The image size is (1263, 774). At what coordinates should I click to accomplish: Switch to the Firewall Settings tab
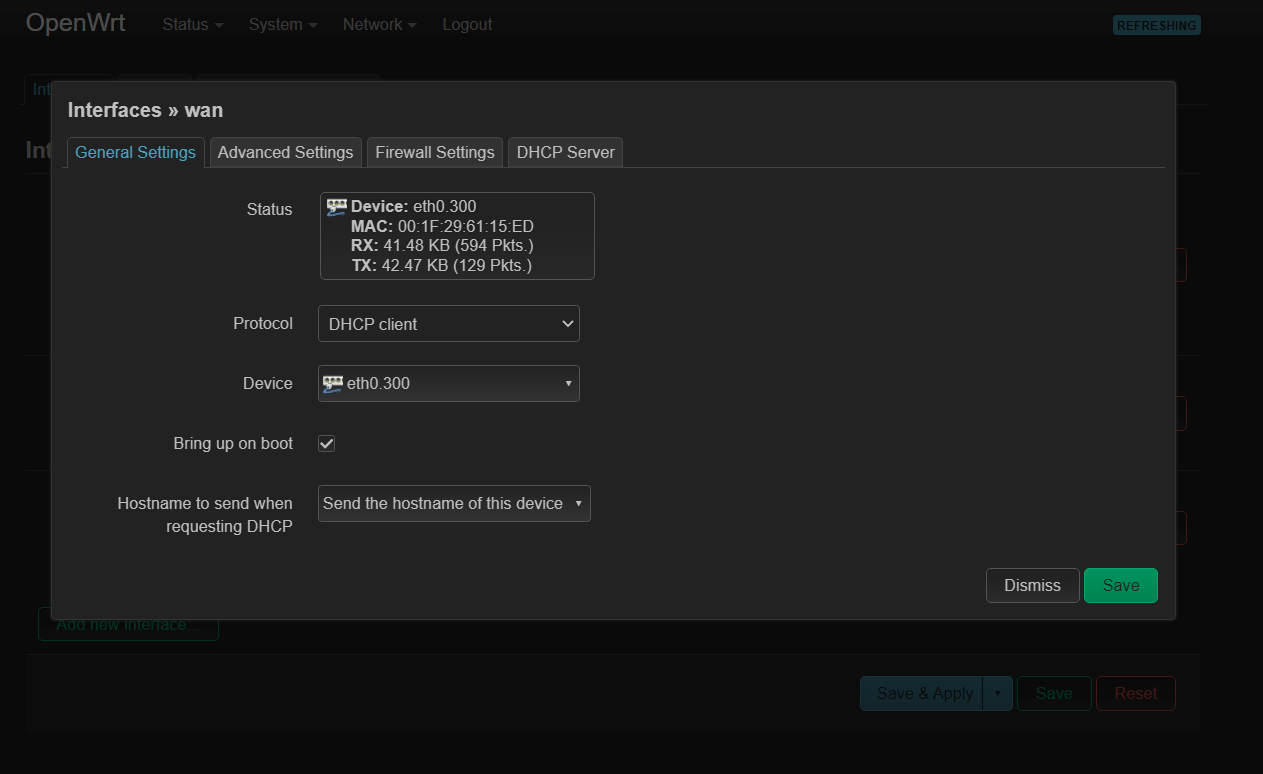[434, 152]
